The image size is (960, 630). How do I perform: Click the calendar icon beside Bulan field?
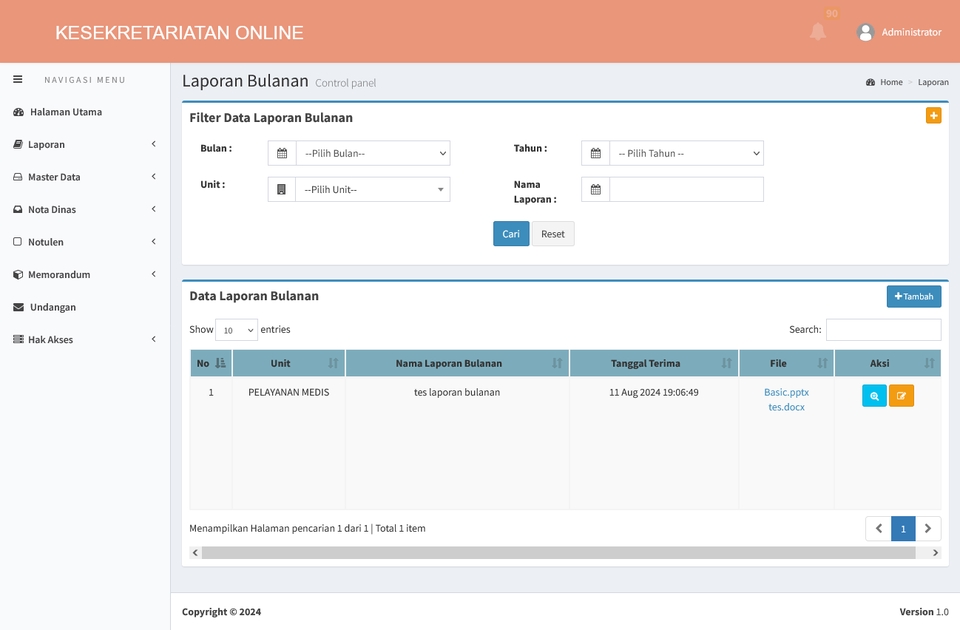280,152
